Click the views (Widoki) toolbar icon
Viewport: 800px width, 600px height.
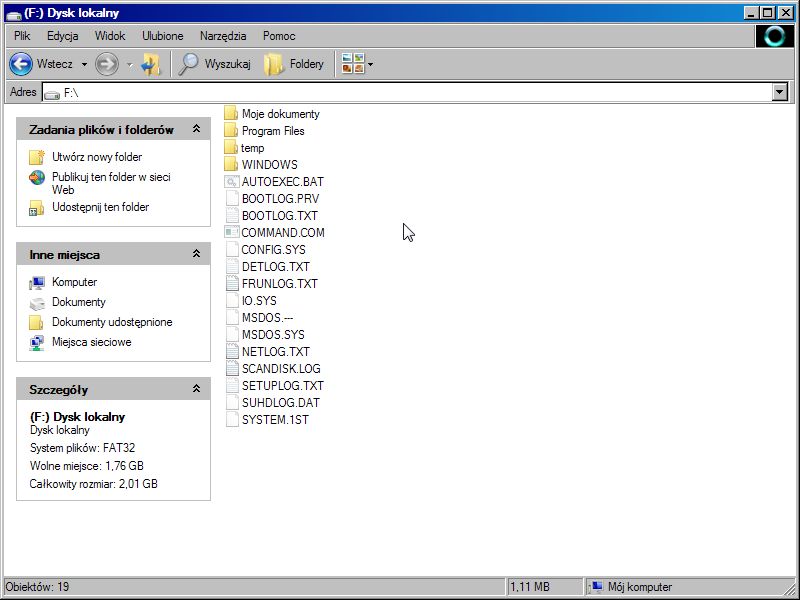(353, 64)
